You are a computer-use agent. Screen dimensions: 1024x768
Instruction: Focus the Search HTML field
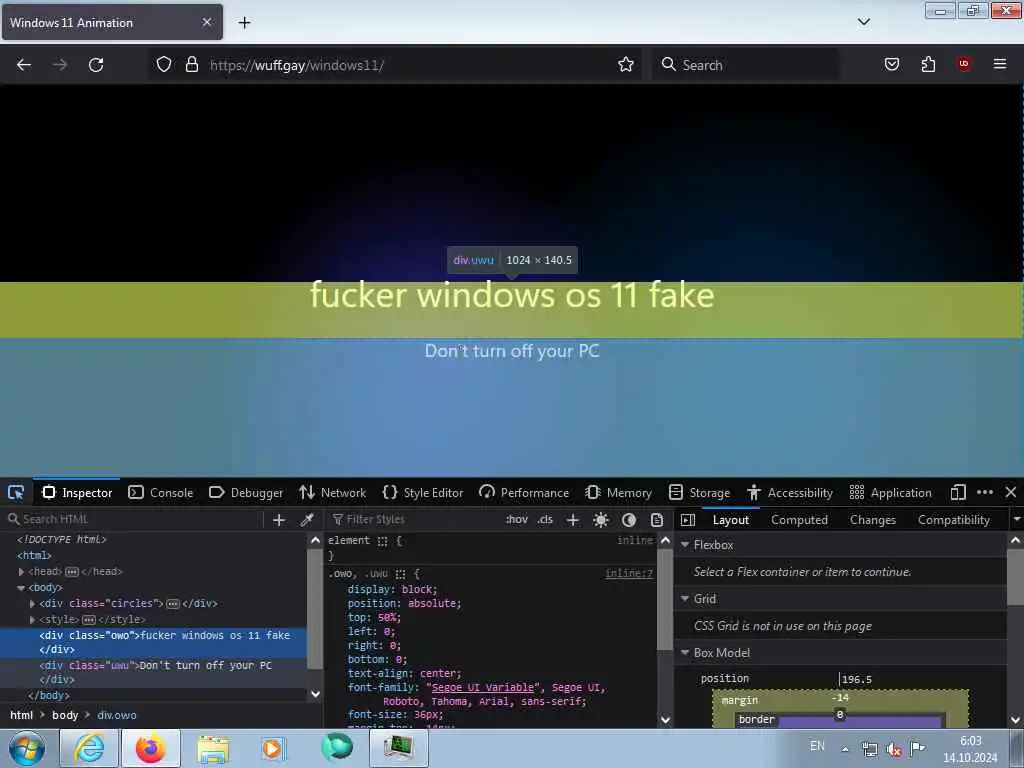[x=134, y=519]
